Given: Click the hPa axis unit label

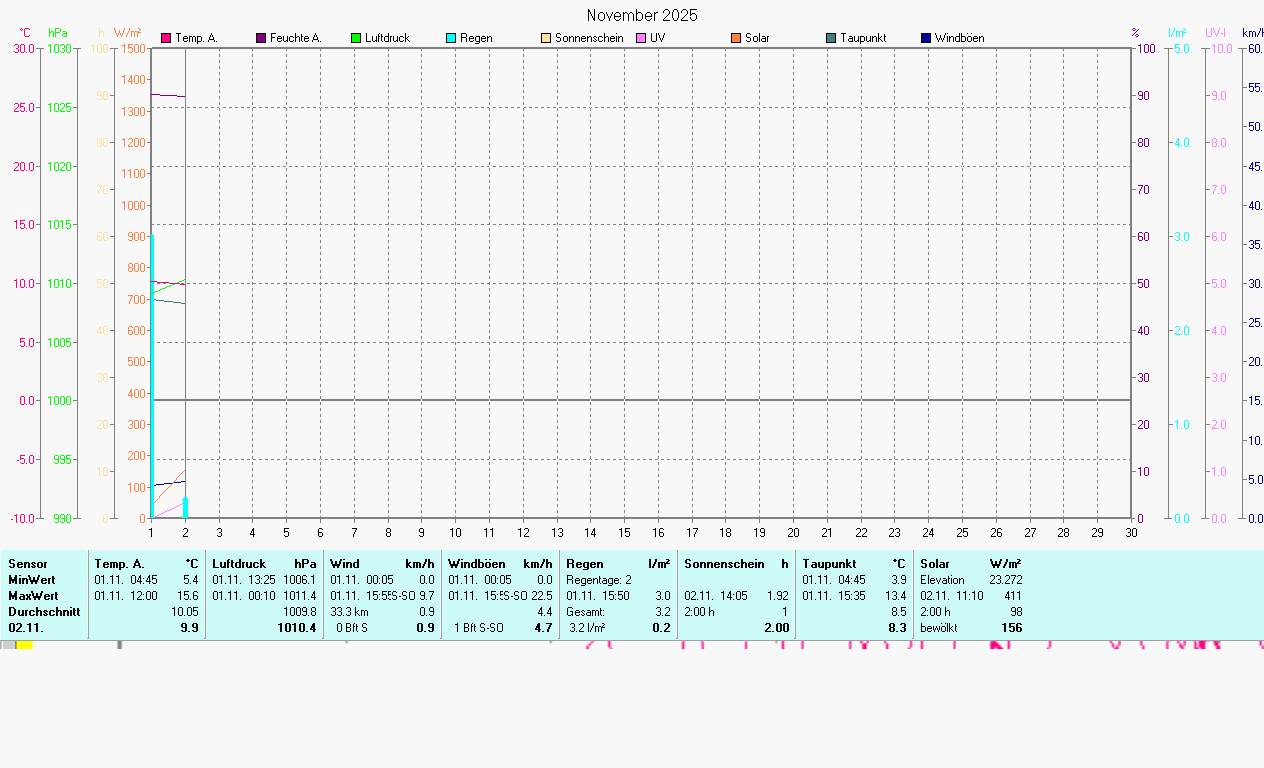Looking at the screenshot, I should point(57,32).
